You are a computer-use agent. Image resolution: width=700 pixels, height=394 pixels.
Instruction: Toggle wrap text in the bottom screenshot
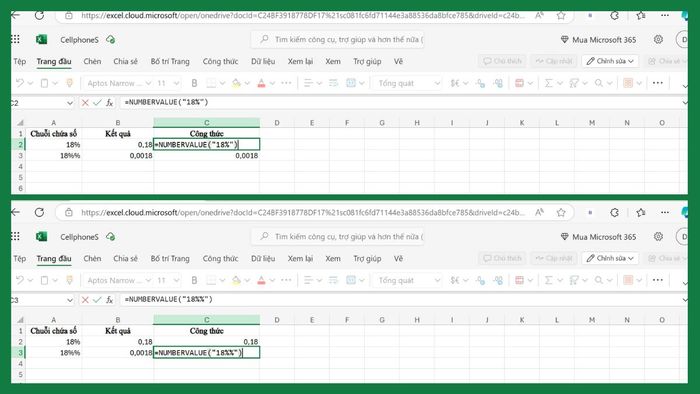coord(333,280)
